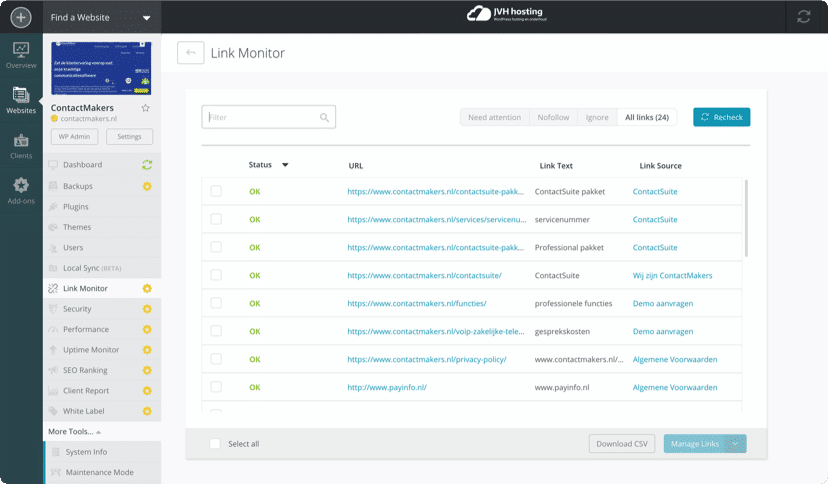The width and height of the screenshot is (828, 484).
Task: Click the ContactMakers site thumbnail
Action: 101,69
